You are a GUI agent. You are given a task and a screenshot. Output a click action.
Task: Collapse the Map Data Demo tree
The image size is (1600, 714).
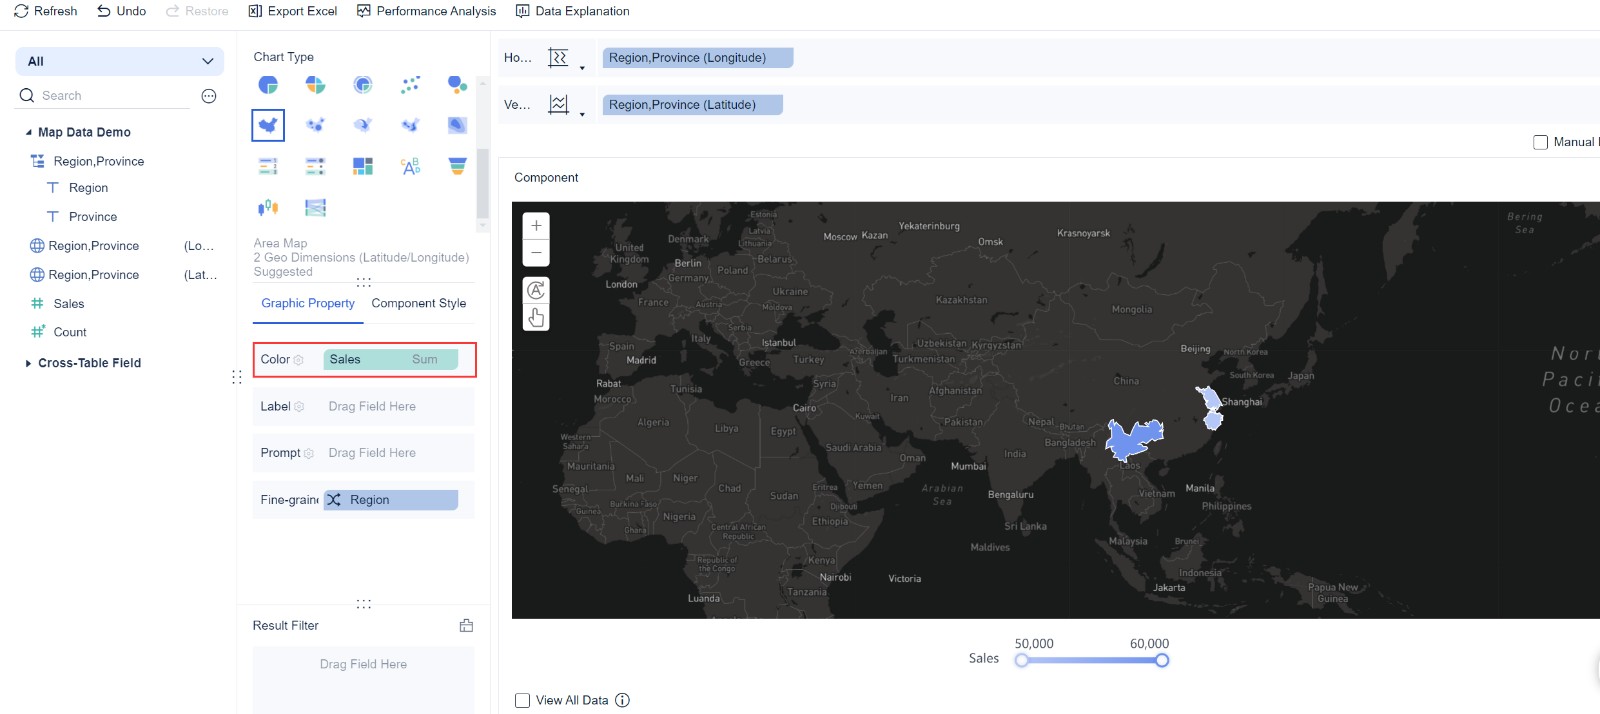pyautogui.click(x=28, y=132)
